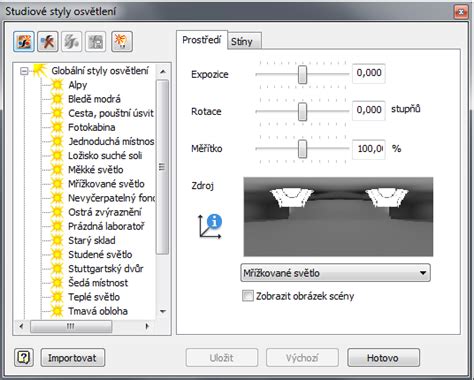Click the Expozice slider handle
474x380 pixels.
point(302,74)
